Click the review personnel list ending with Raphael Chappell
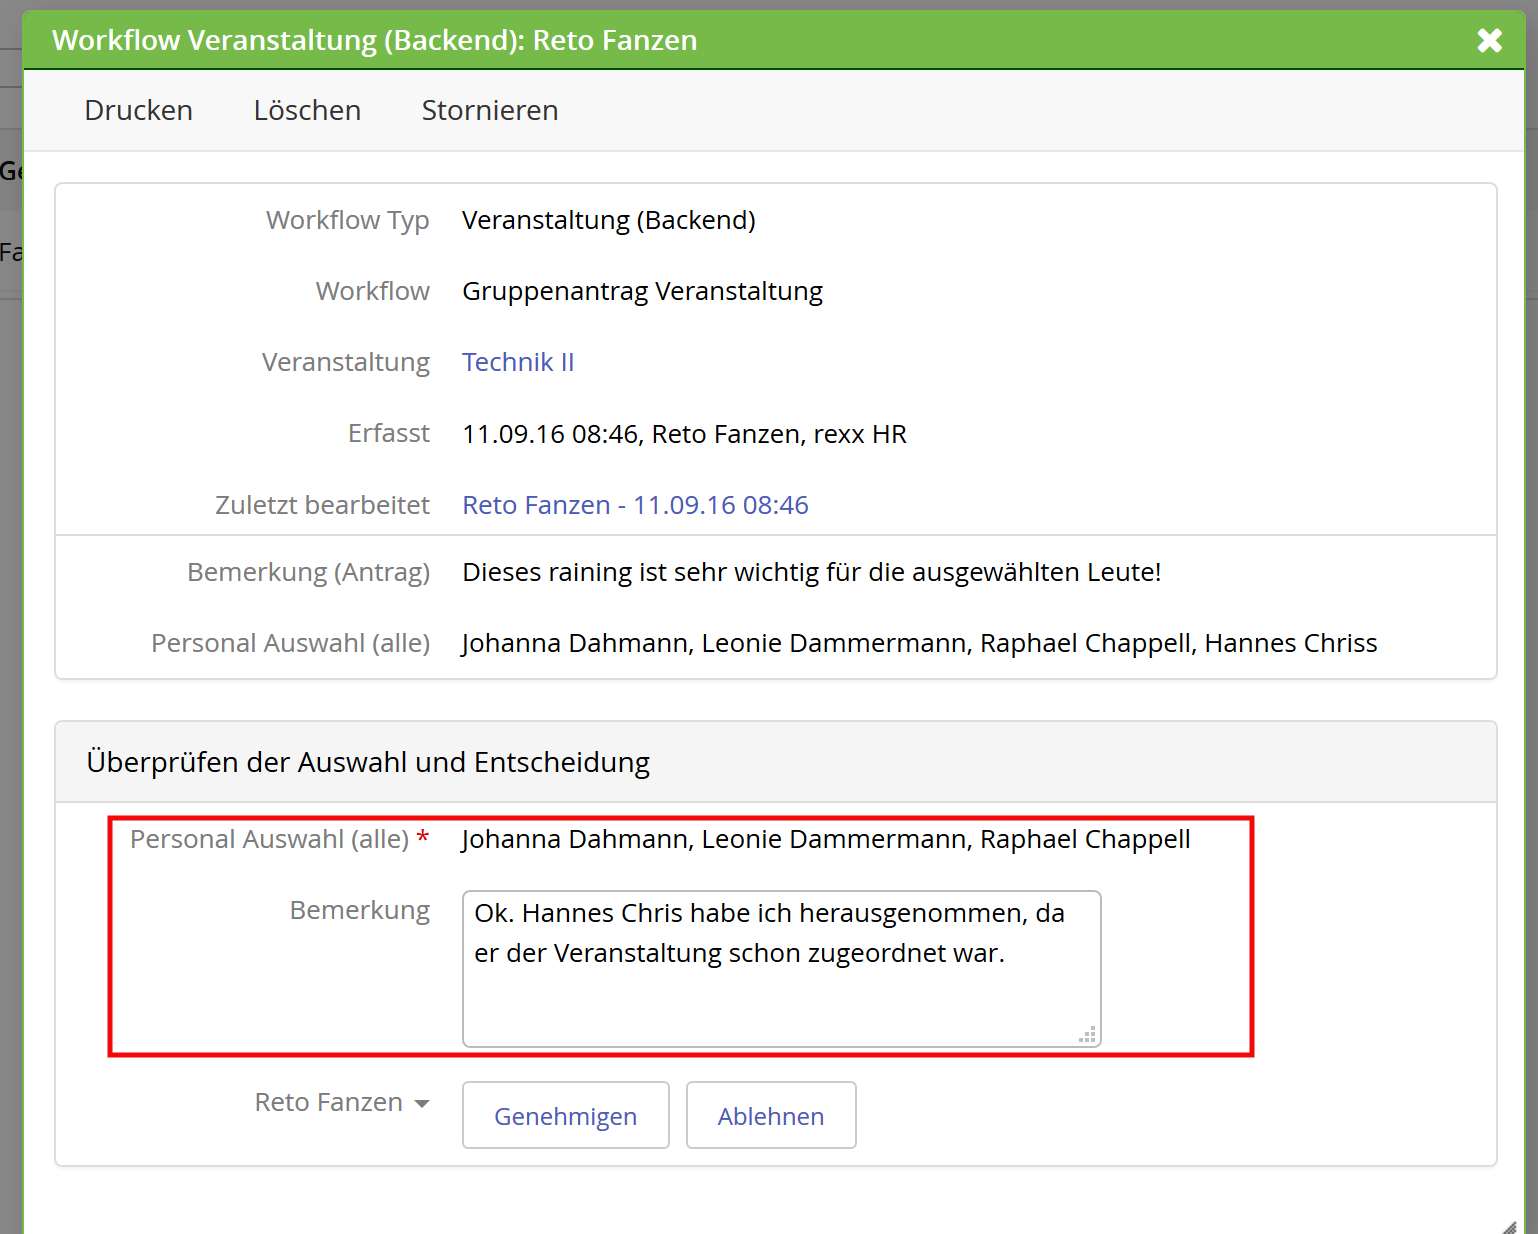This screenshot has width=1538, height=1234. click(x=826, y=839)
